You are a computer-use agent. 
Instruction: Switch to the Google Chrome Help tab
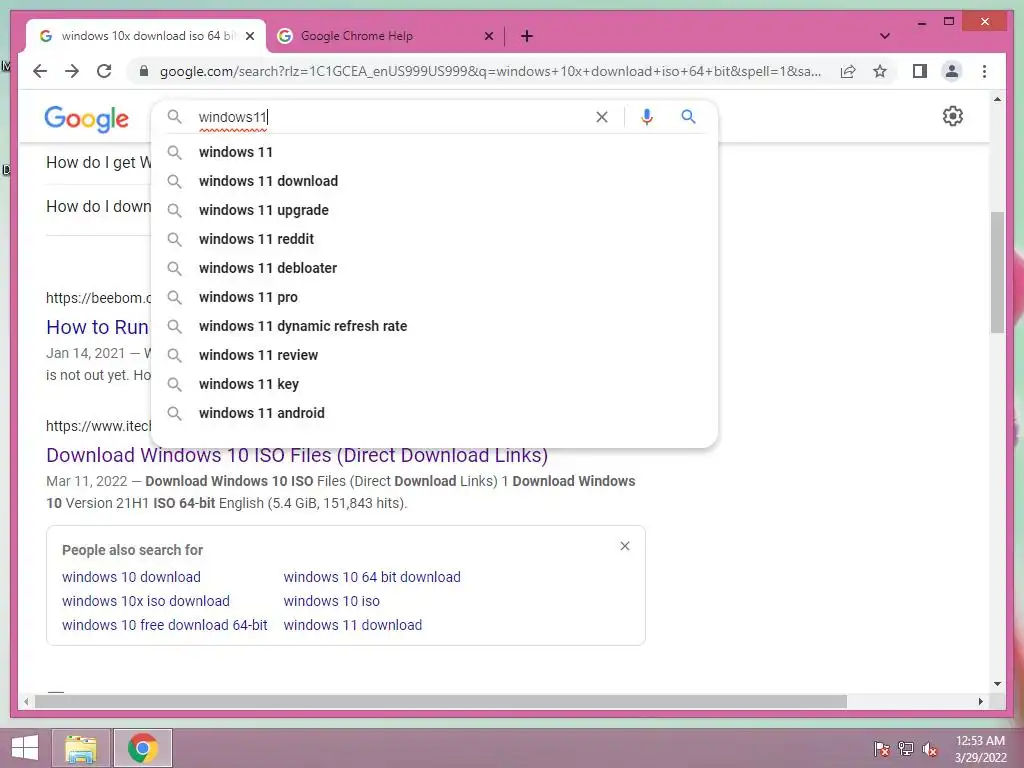(385, 36)
